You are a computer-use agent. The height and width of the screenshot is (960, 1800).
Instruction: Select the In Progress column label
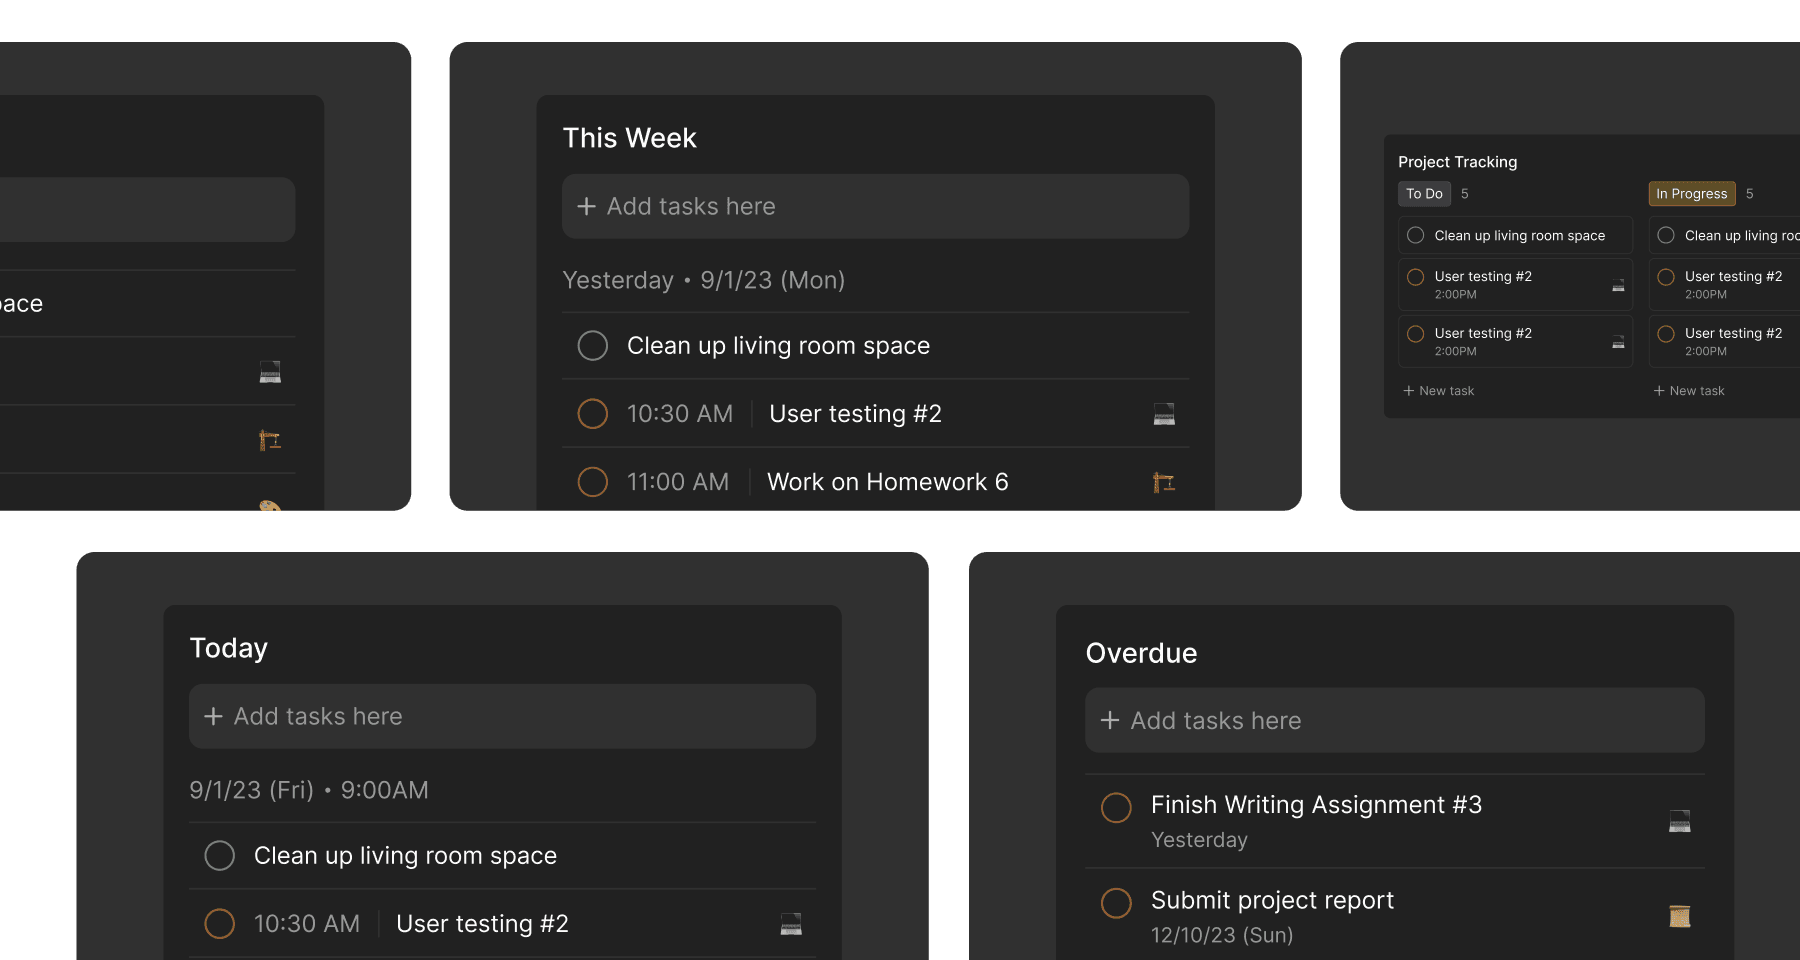coord(1691,194)
